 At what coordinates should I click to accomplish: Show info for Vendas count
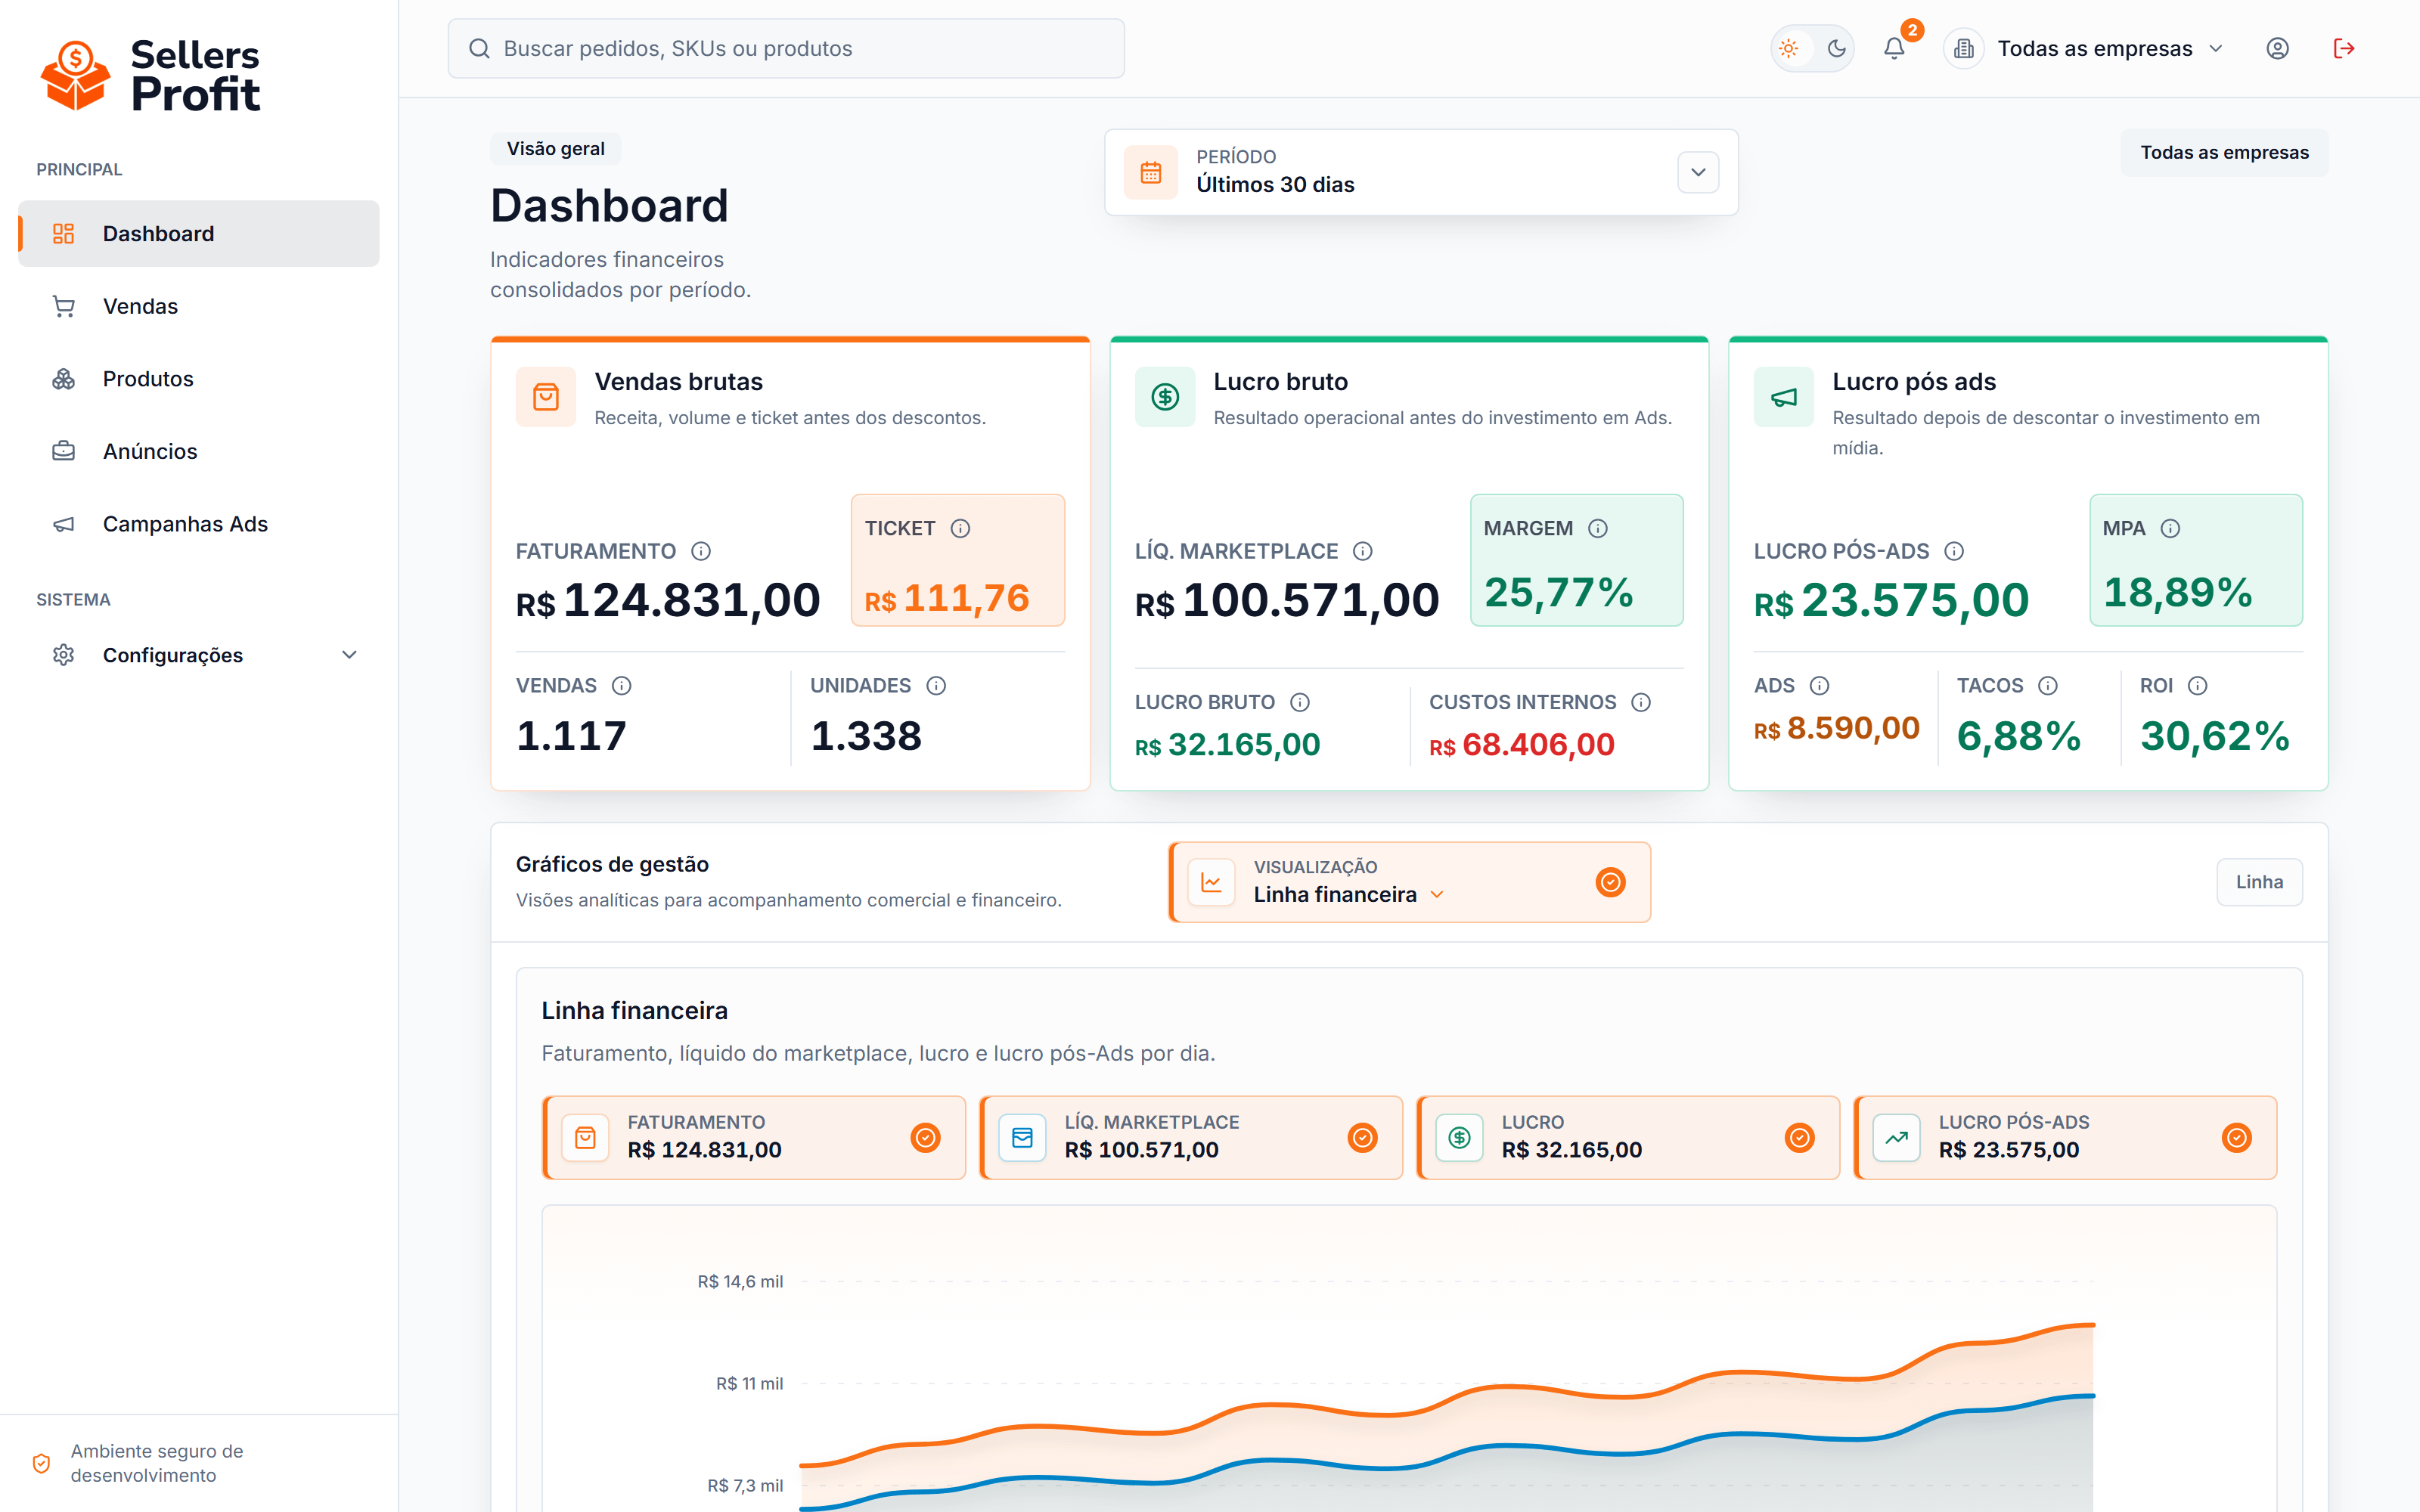[x=621, y=685]
